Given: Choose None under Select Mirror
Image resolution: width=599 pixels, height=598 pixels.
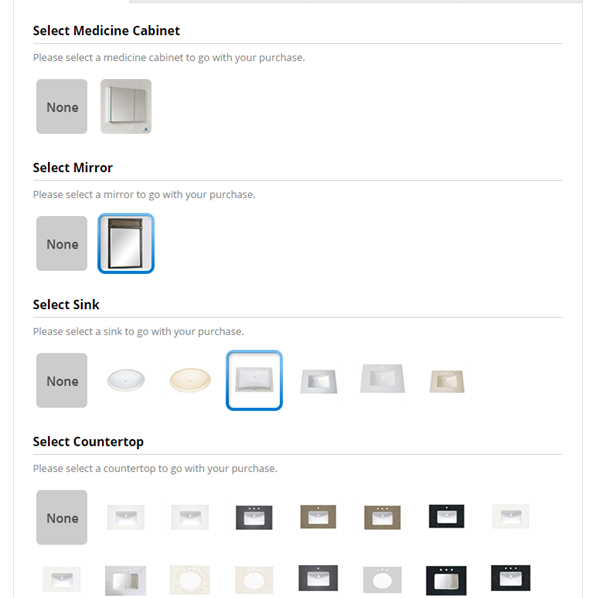Looking at the screenshot, I should pos(62,243).
